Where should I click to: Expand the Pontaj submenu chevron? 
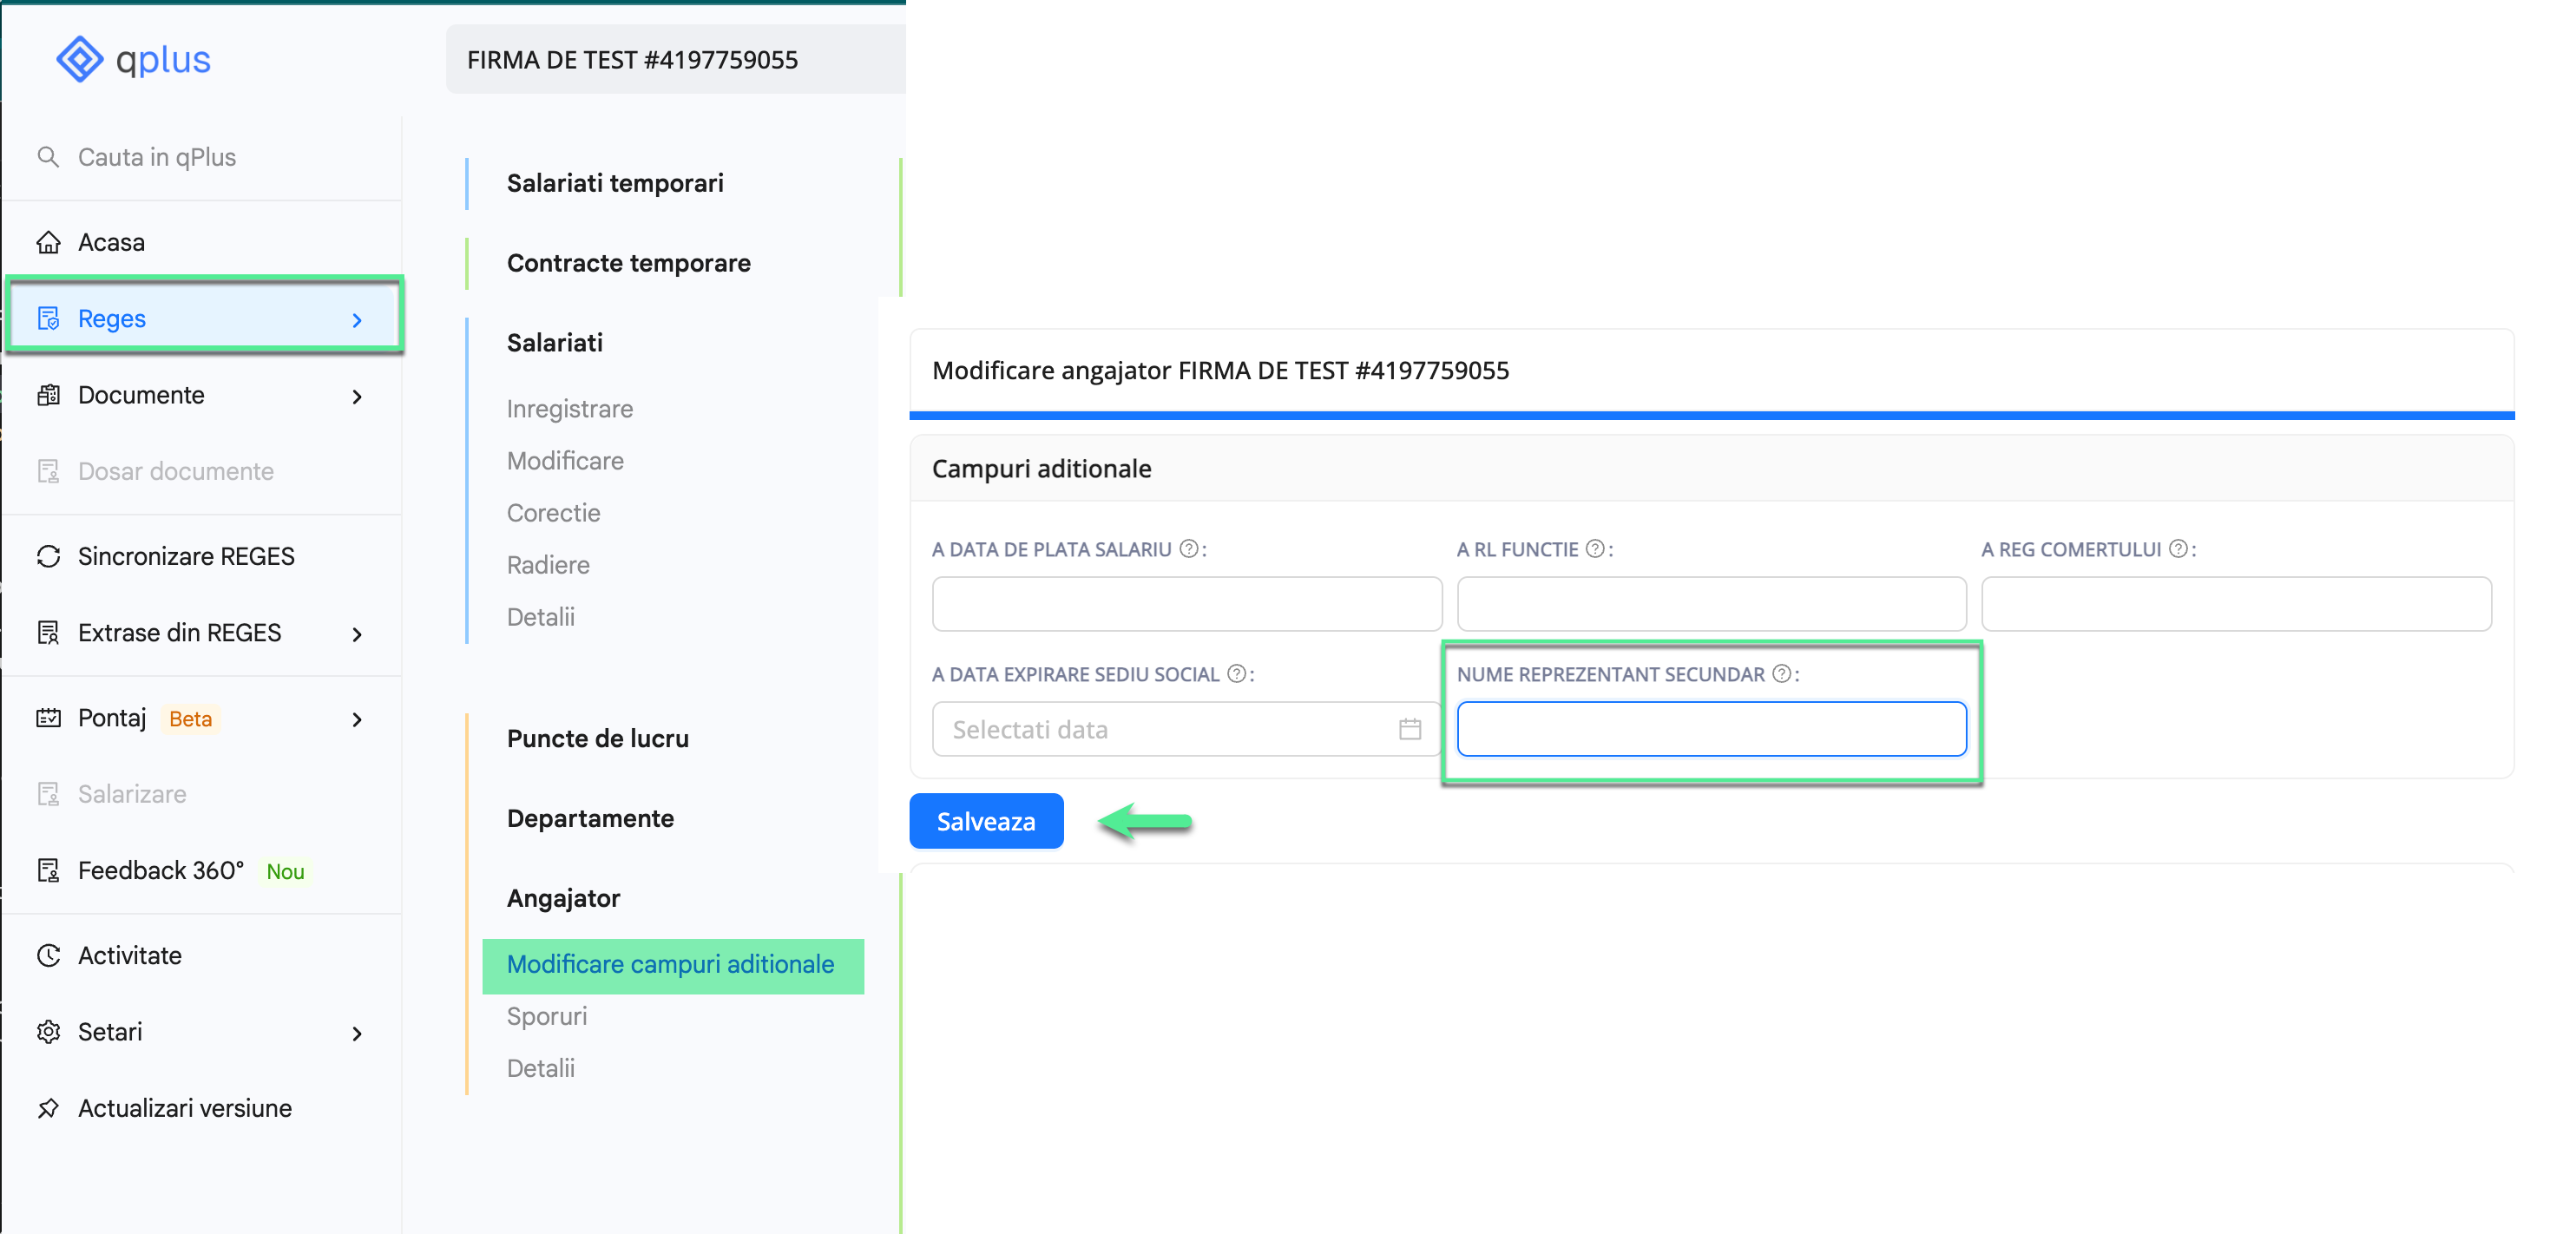(357, 719)
